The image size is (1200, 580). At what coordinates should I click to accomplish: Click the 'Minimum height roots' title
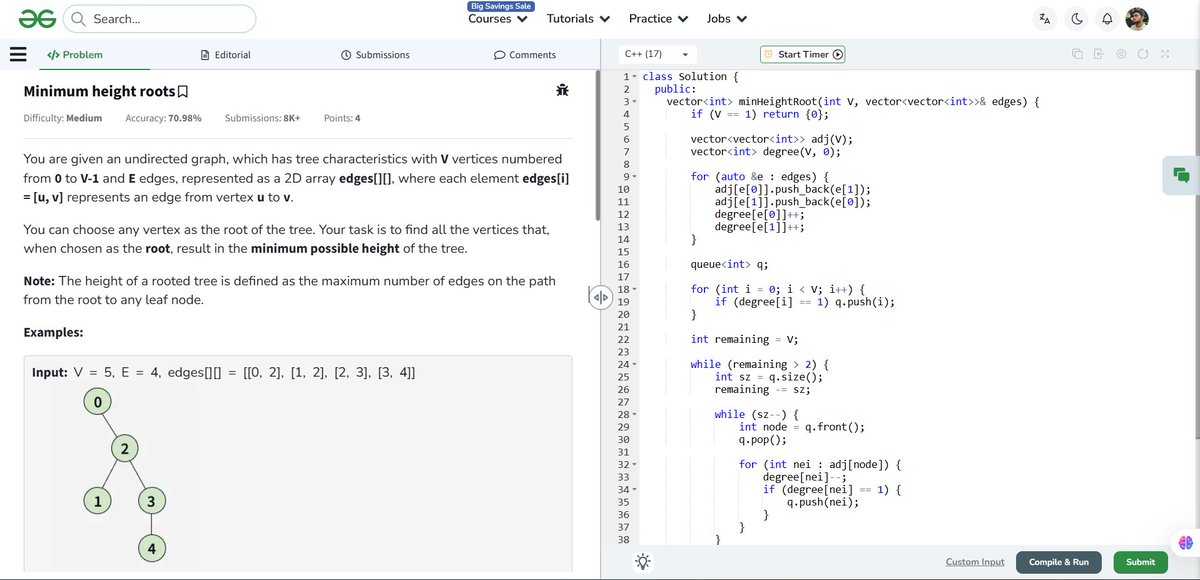(98, 92)
